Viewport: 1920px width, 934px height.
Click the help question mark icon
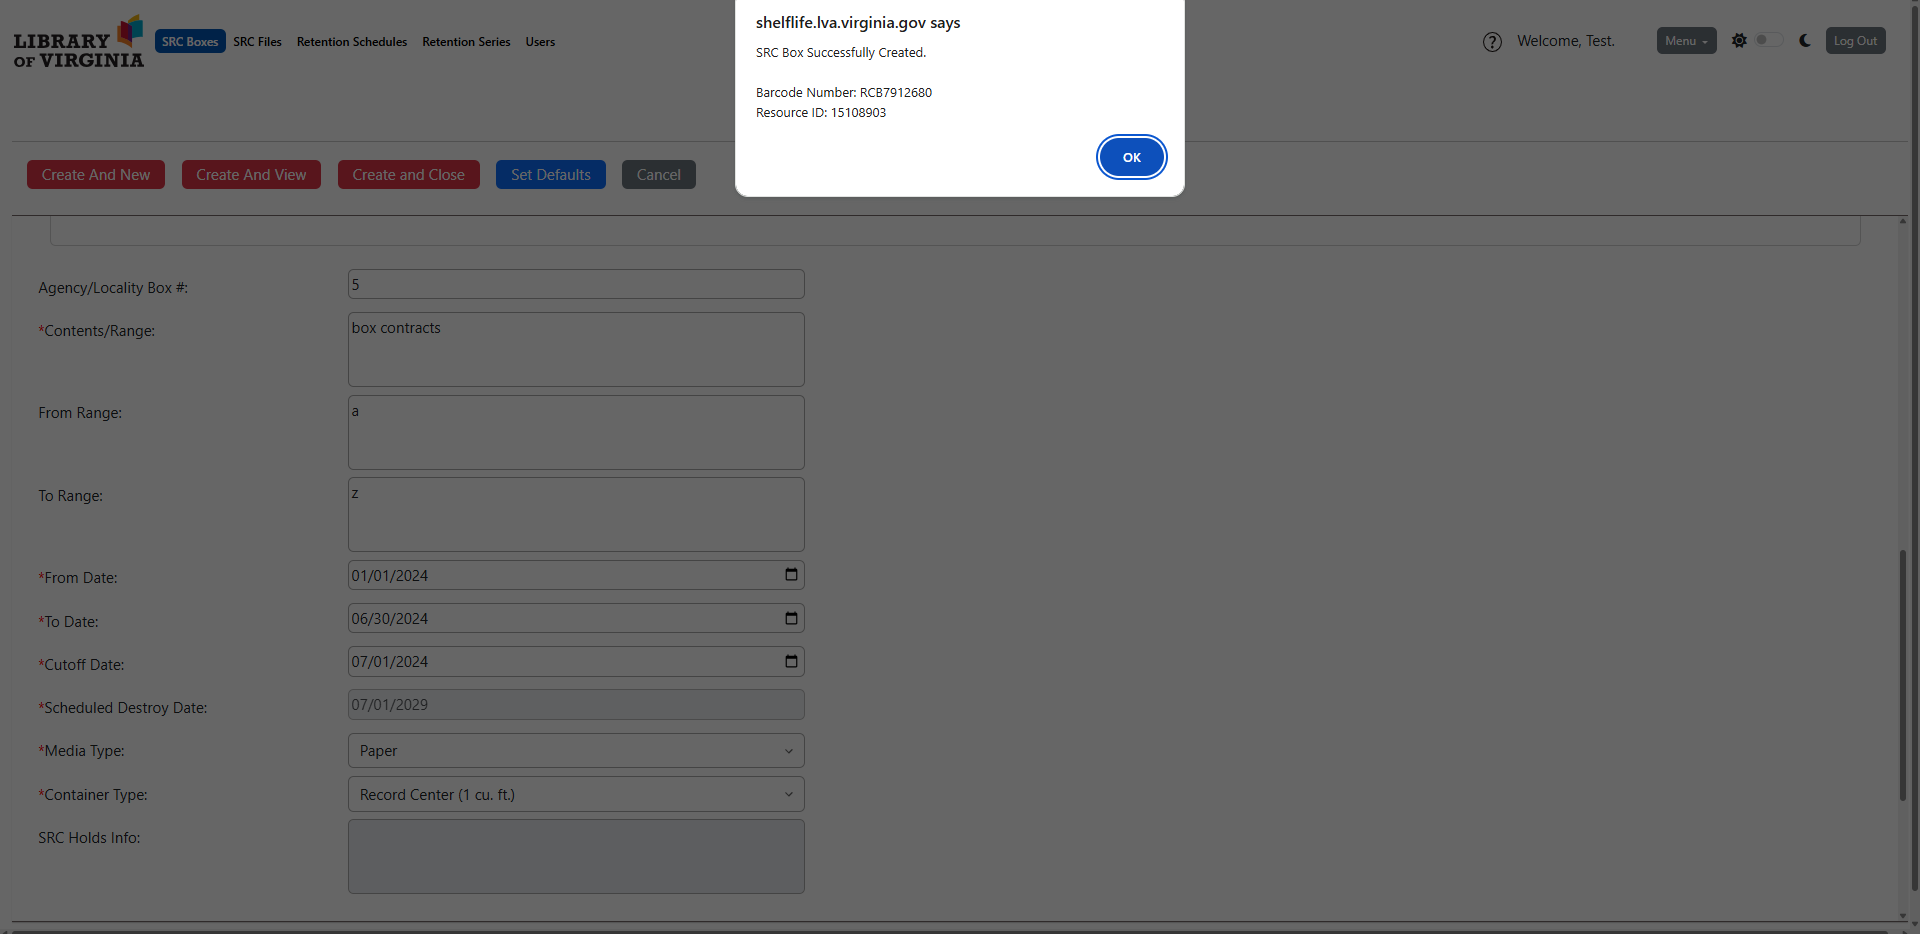pos(1492,42)
